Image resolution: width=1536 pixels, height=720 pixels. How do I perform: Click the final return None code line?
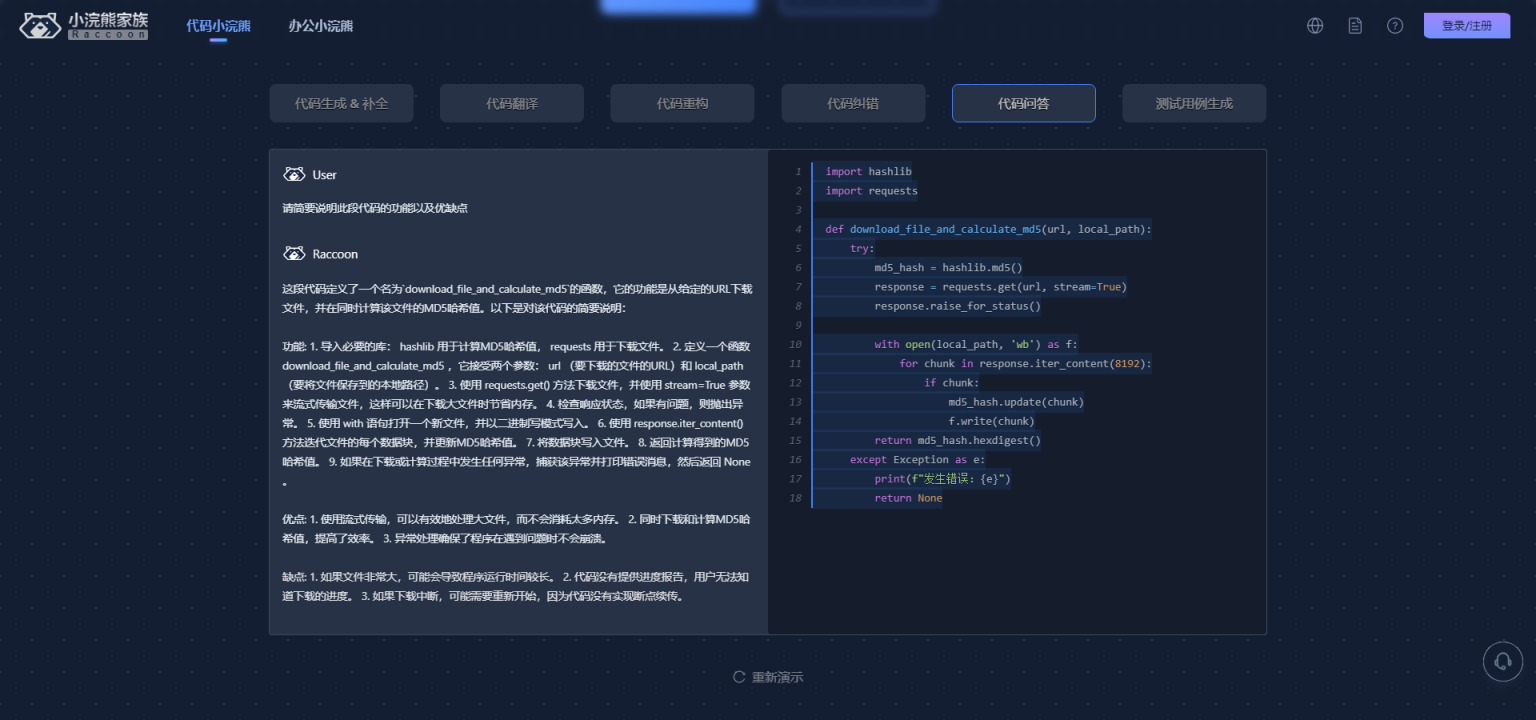pos(907,498)
